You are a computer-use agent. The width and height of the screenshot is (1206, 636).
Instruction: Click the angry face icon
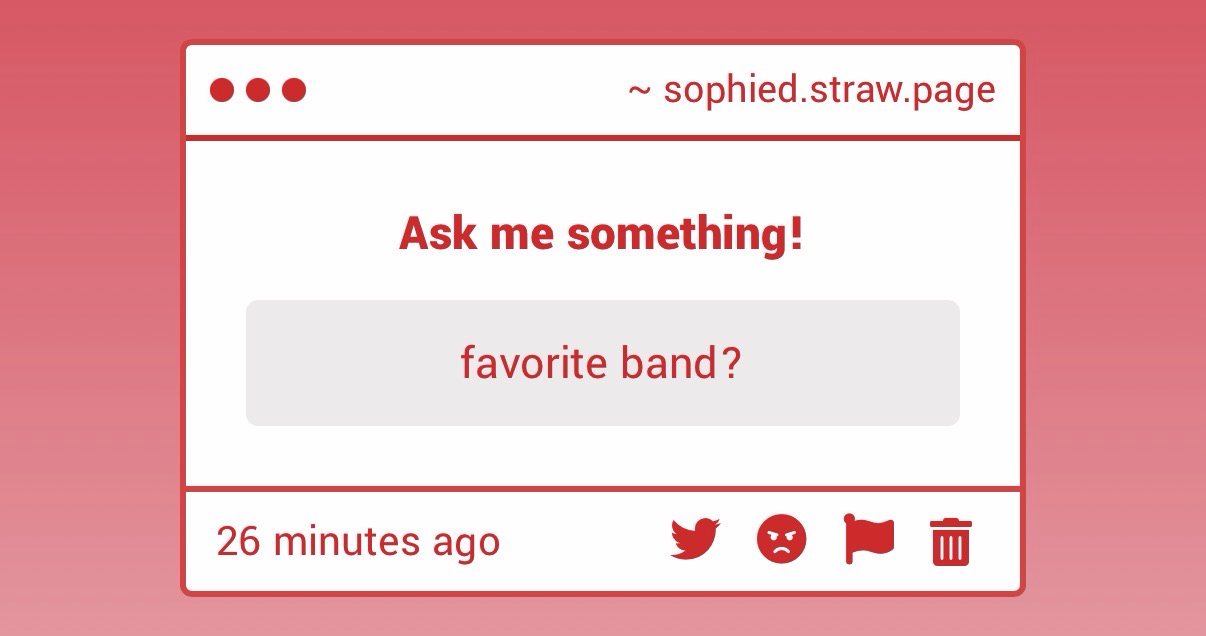[781, 540]
